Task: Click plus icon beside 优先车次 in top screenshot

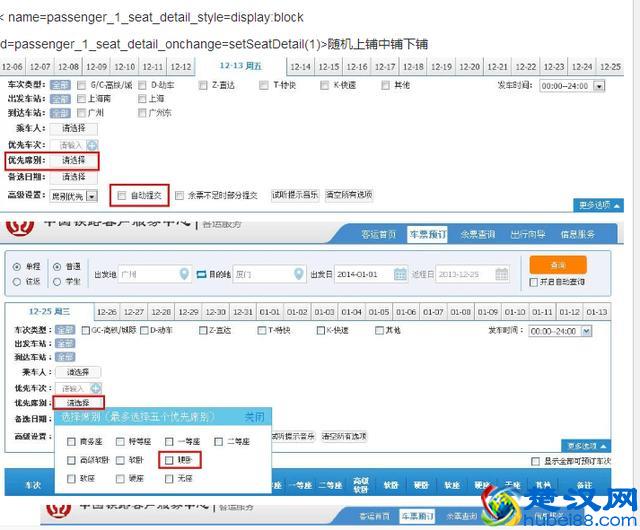Action: click(92, 145)
